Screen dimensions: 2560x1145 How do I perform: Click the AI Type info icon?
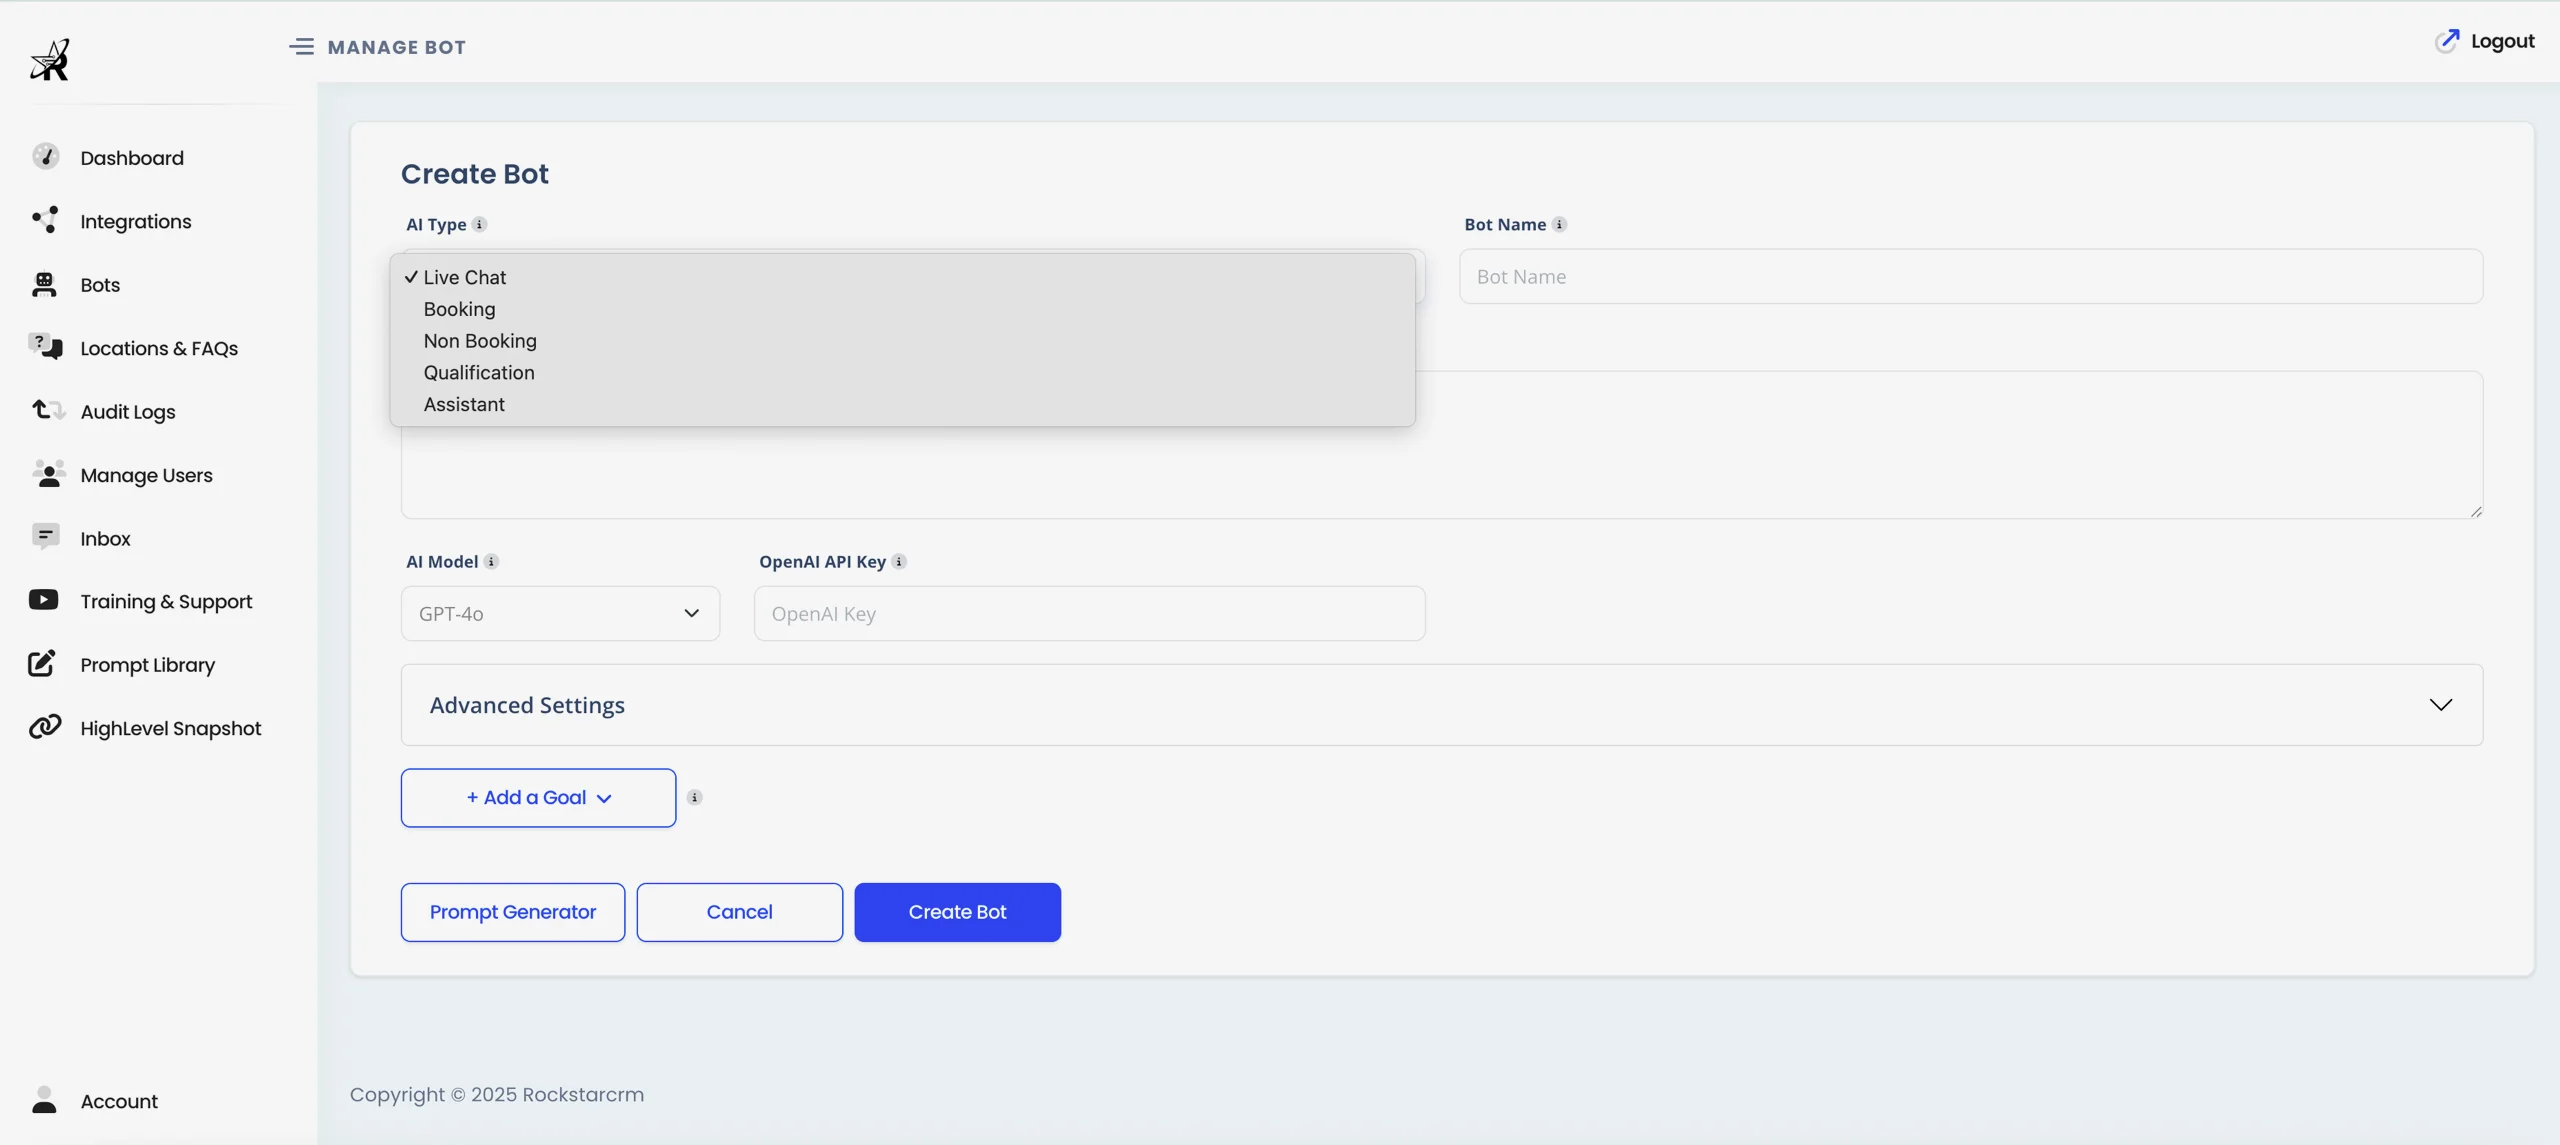[x=480, y=224]
